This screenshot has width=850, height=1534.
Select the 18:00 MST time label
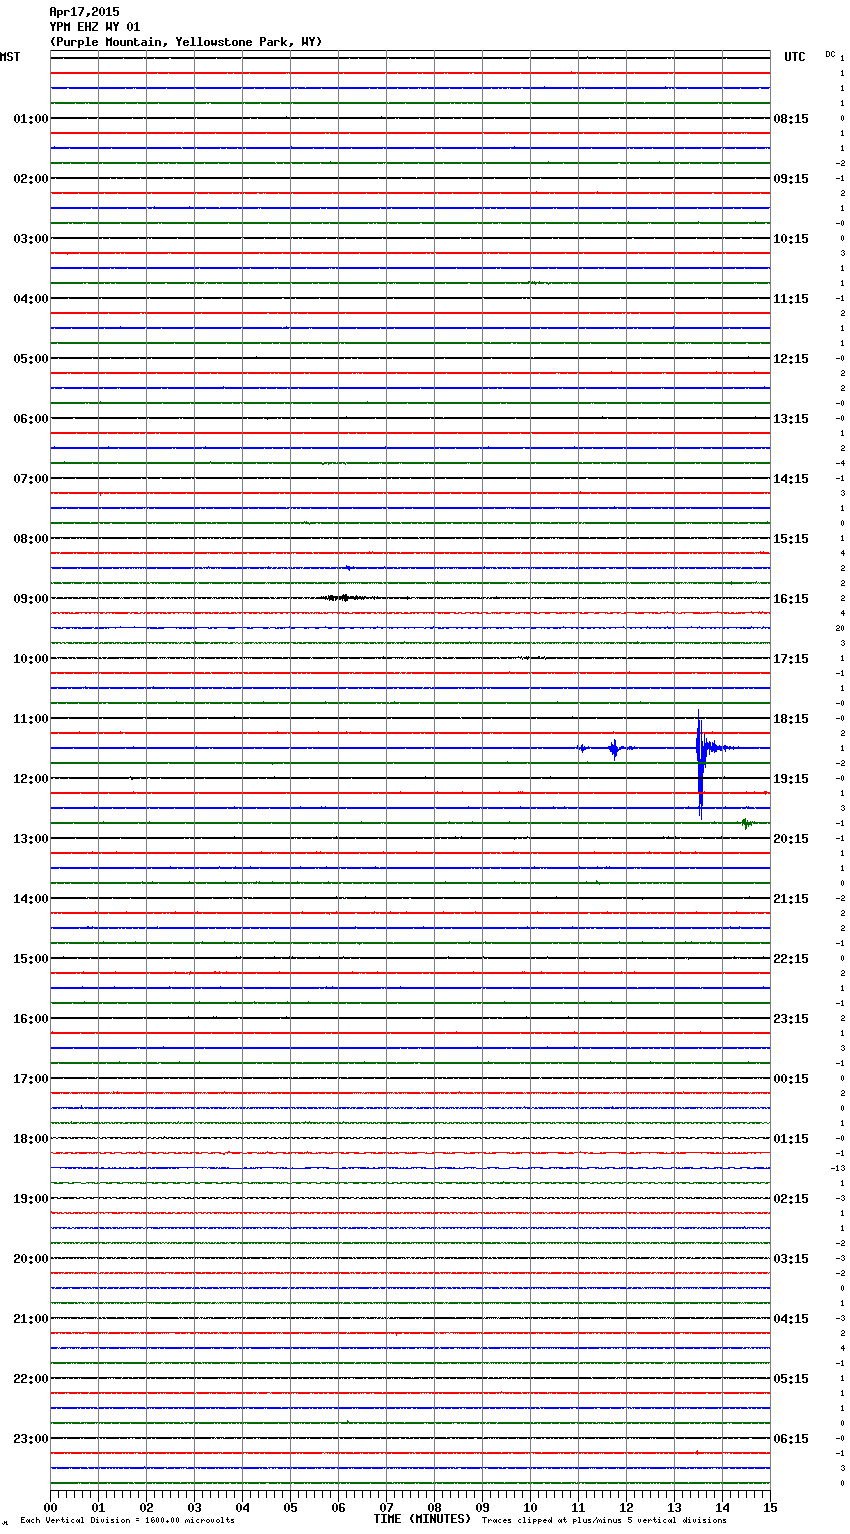coord(31,1139)
